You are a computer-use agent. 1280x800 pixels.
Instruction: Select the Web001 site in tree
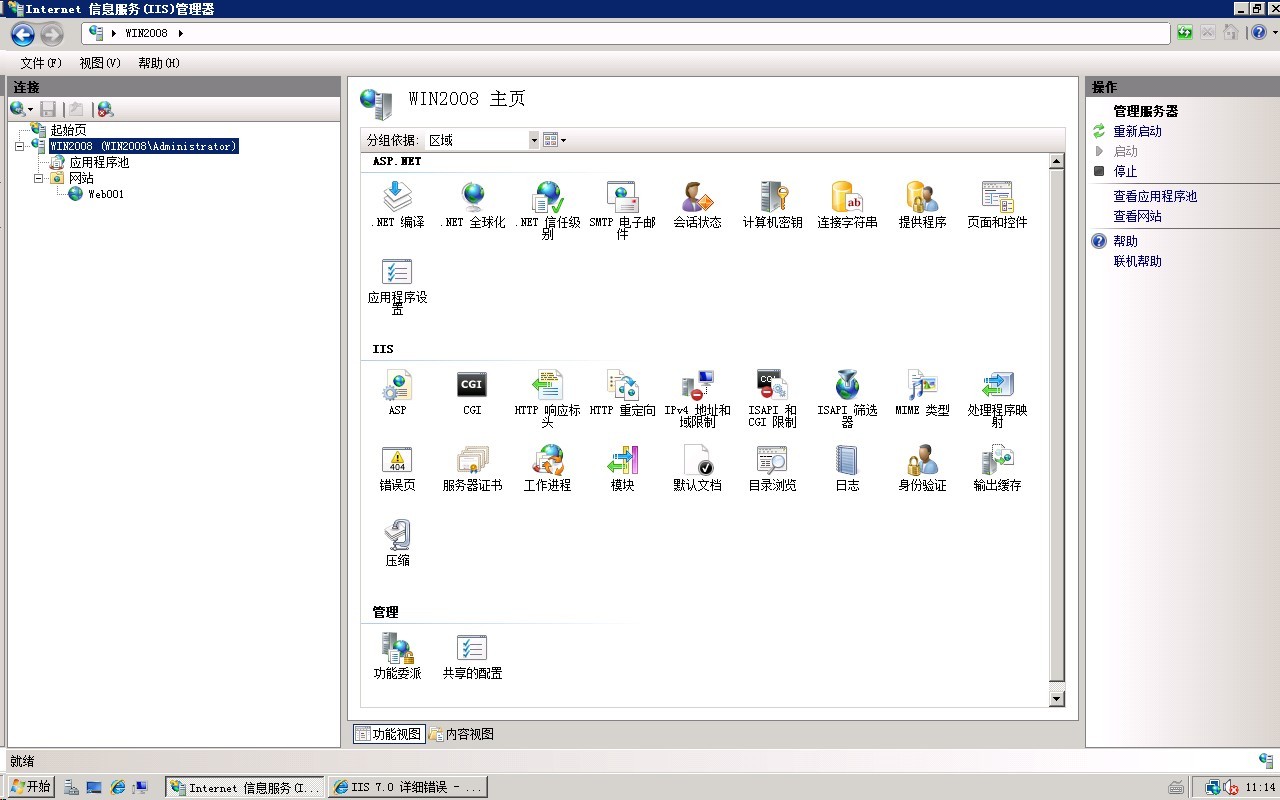pyautogui.click(x=105, y=194)
